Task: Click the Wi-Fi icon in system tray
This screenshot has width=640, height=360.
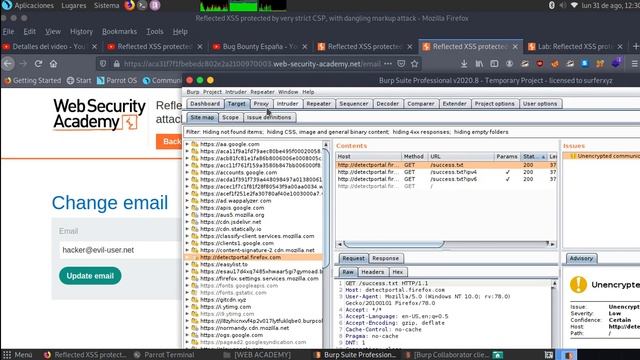Action: click(574, 5)
